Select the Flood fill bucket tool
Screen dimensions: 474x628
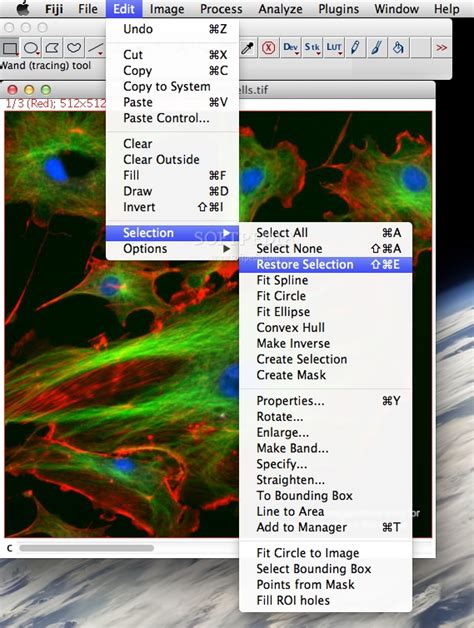(x=398, y=48)
